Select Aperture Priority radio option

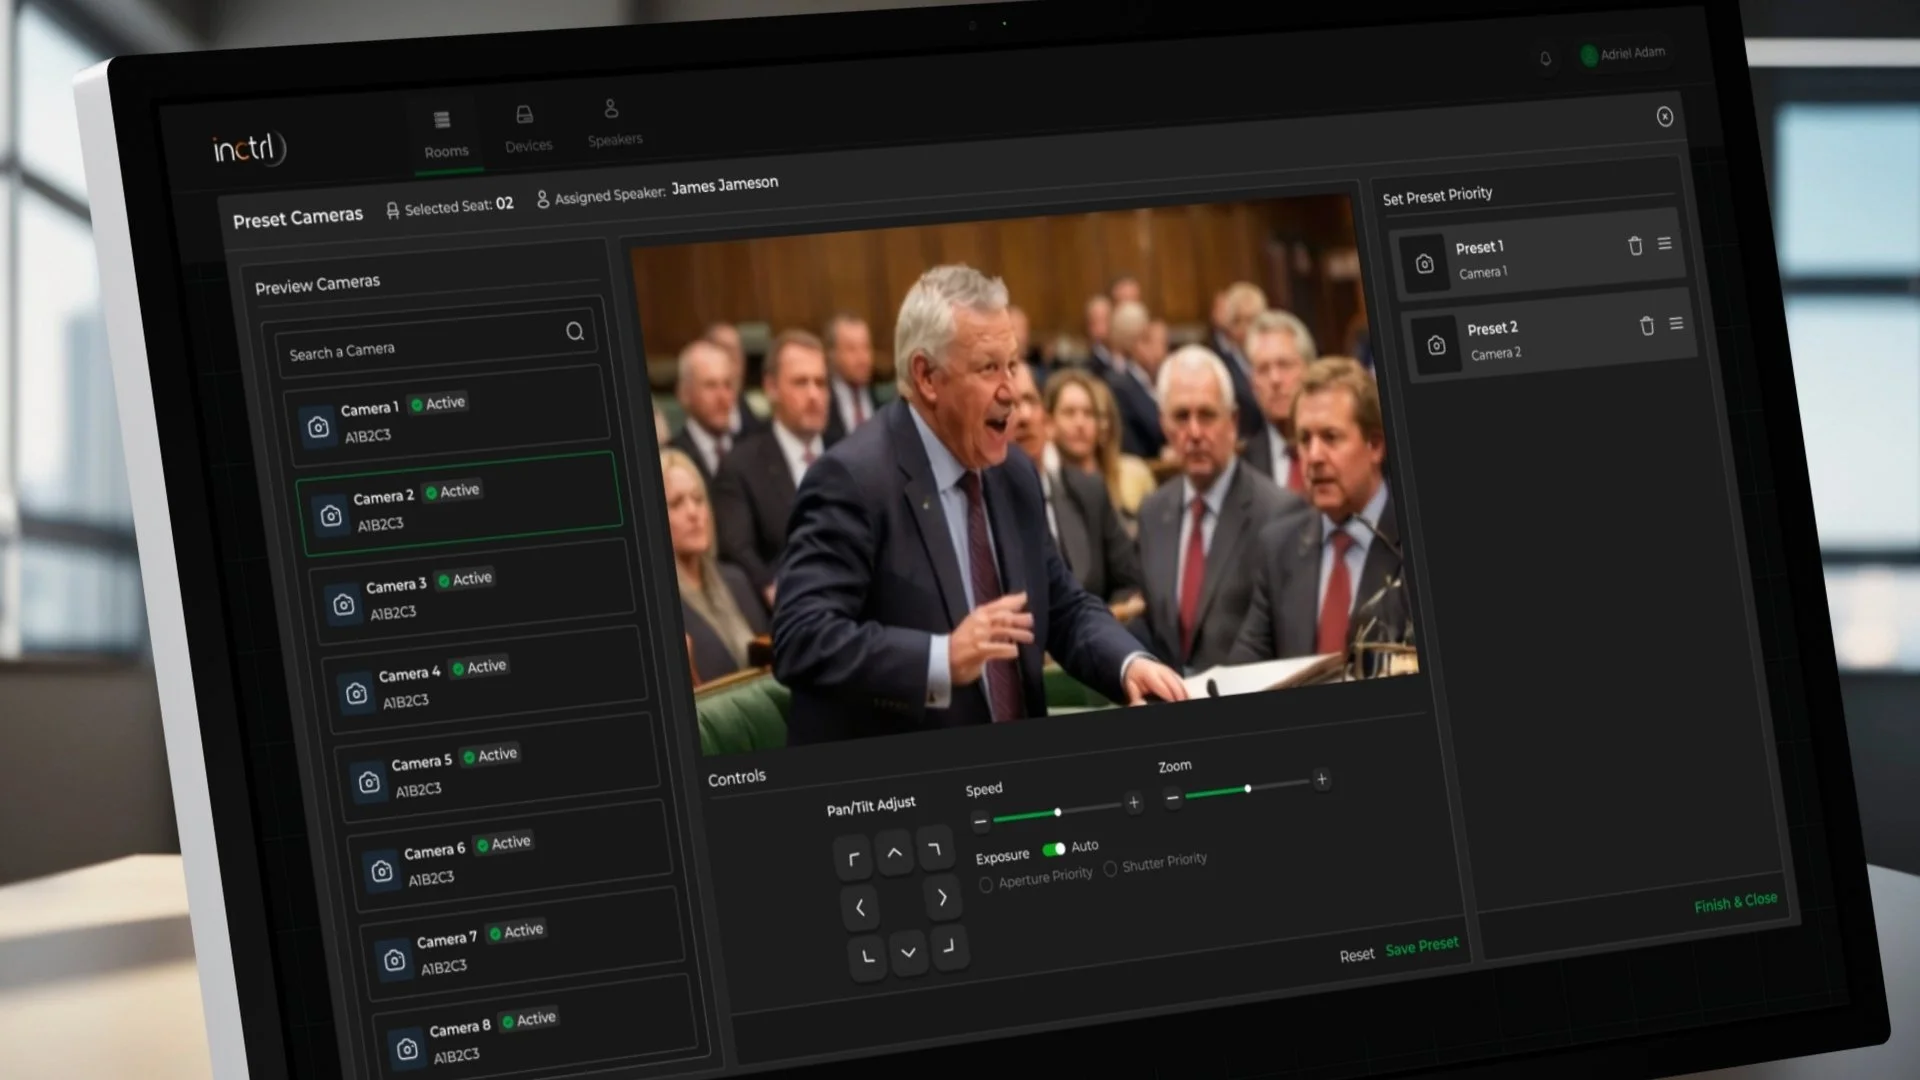[986, 884]
